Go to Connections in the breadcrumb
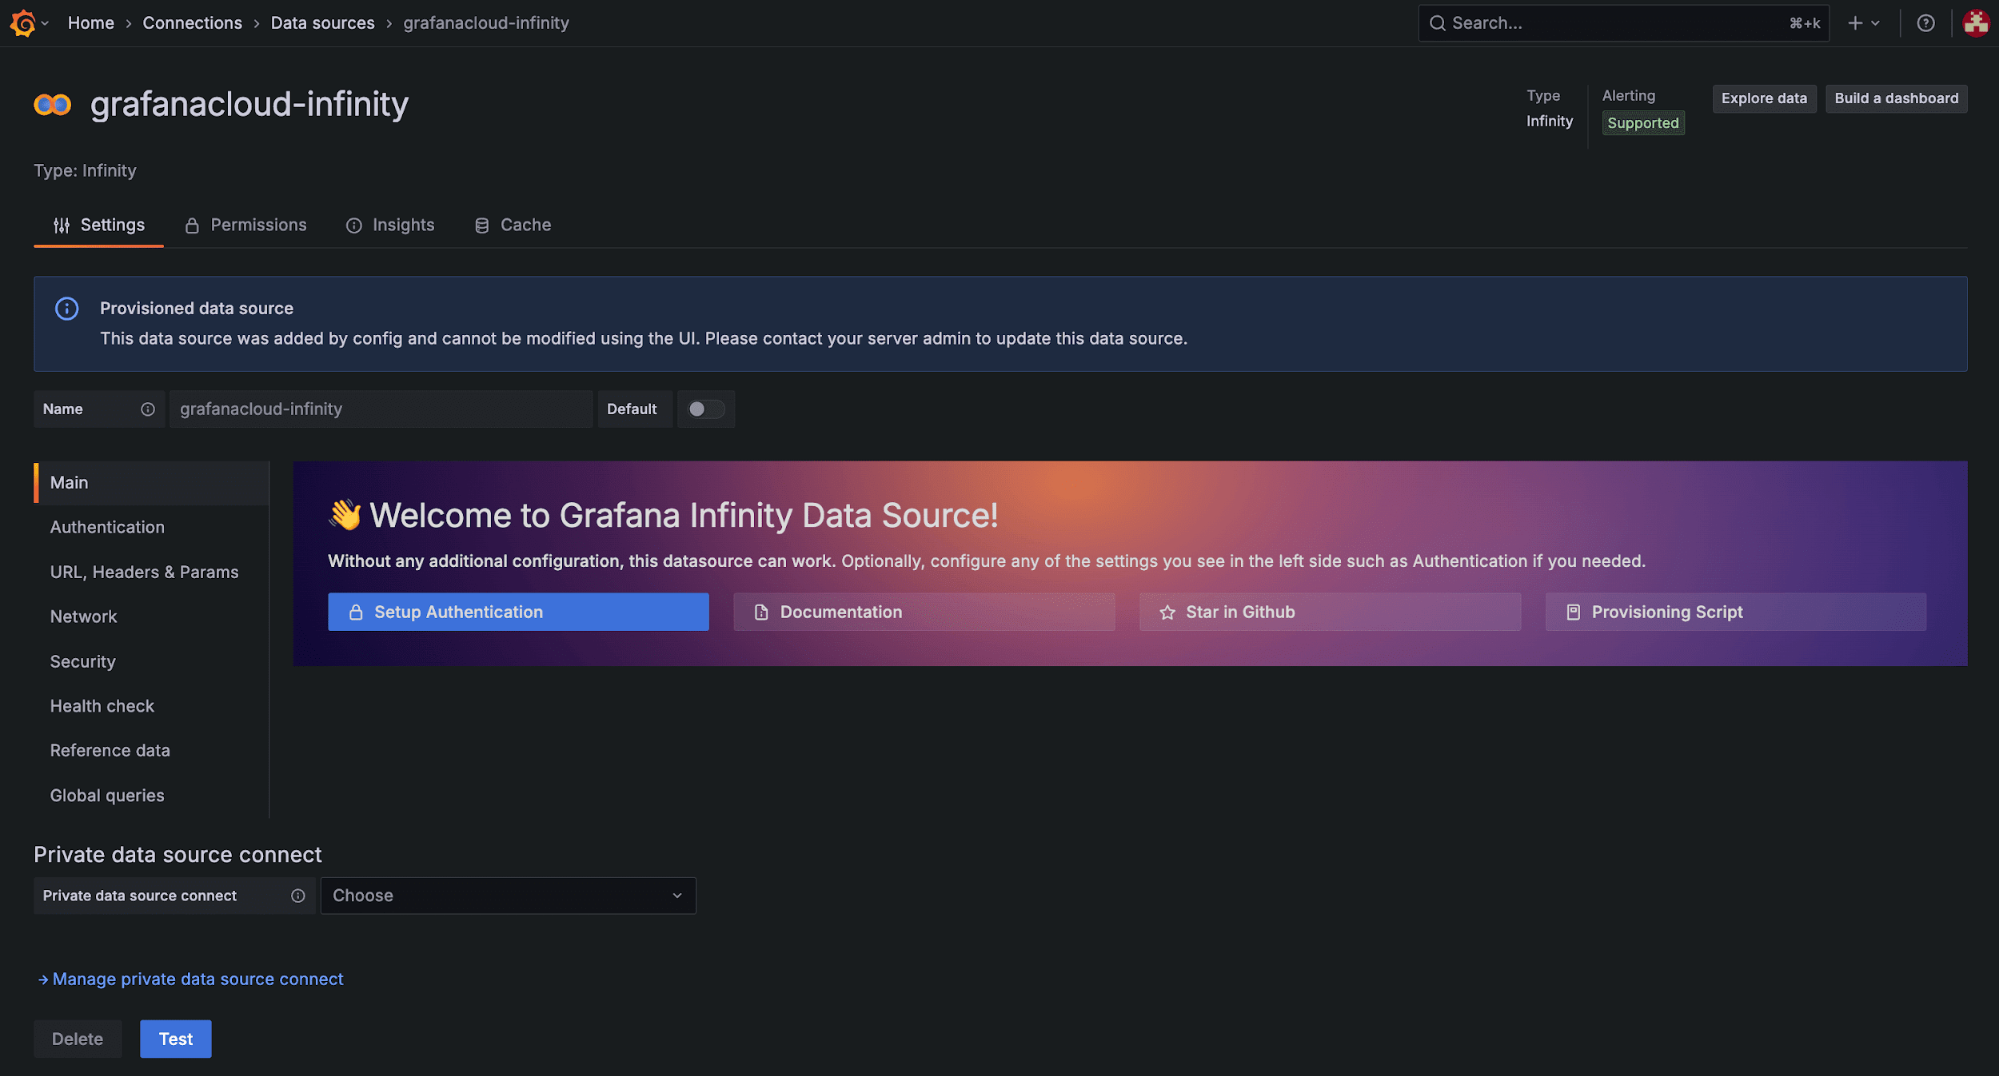 pos(192,23)
